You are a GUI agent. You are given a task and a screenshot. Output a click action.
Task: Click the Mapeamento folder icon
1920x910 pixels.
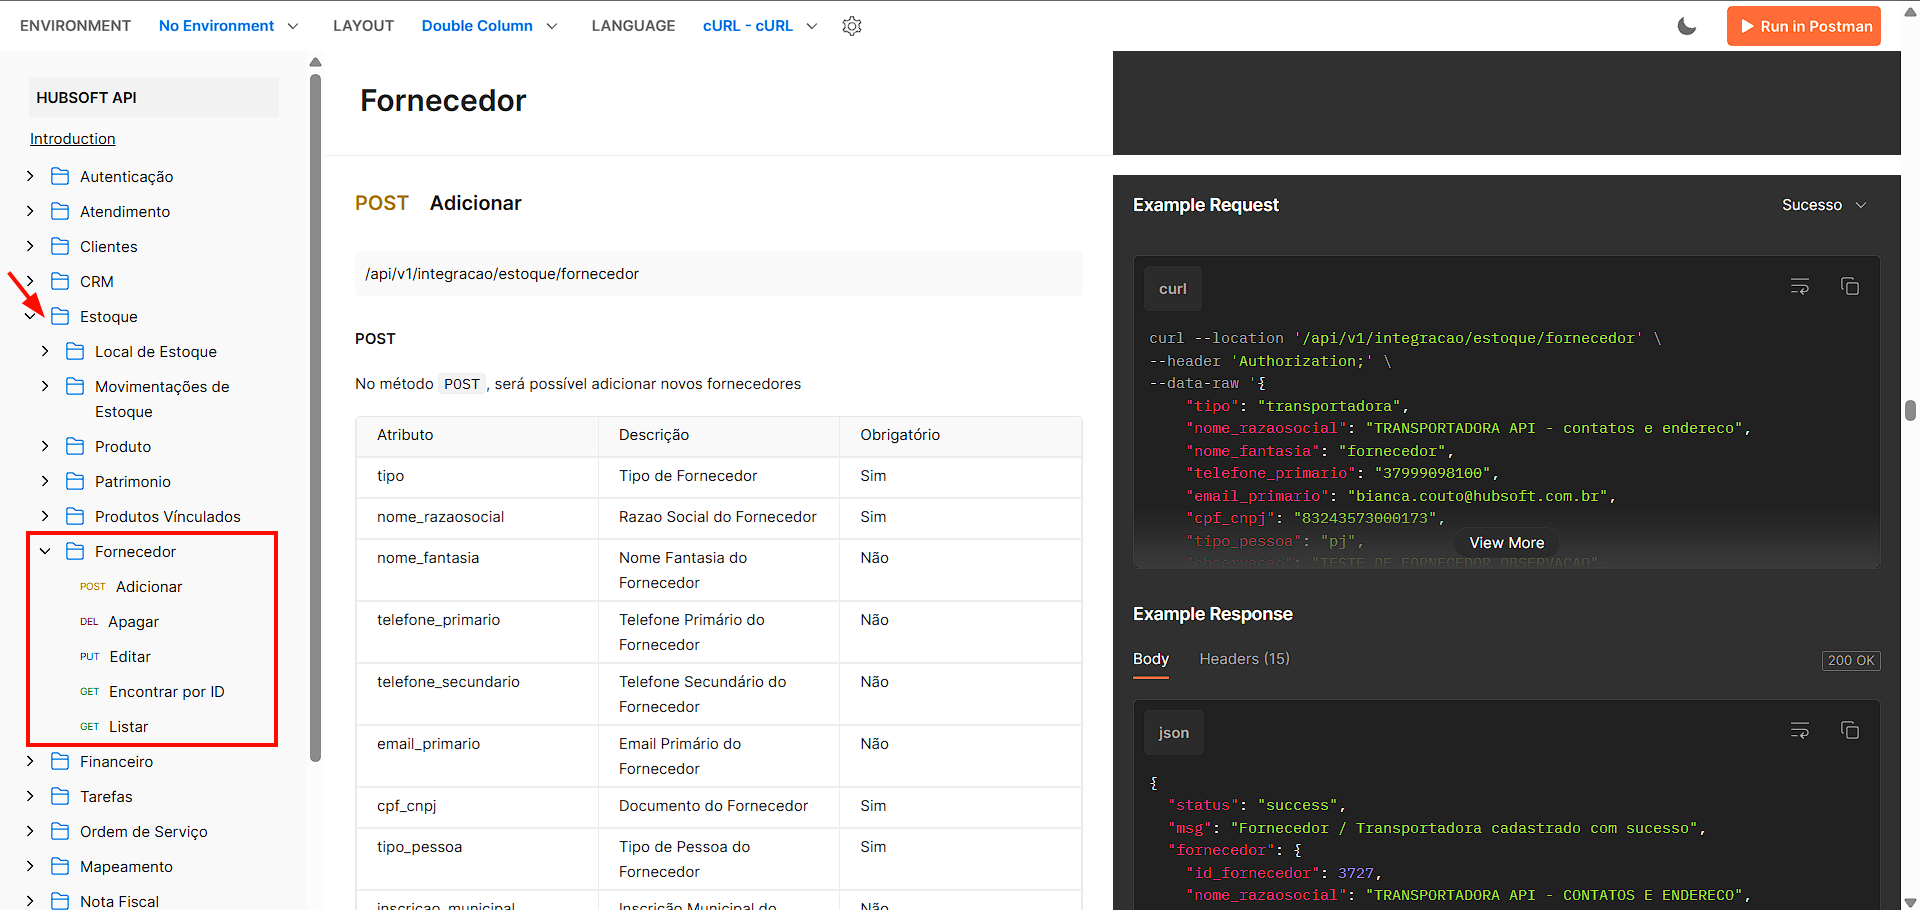pyautogui.click(x=60, y=866)
